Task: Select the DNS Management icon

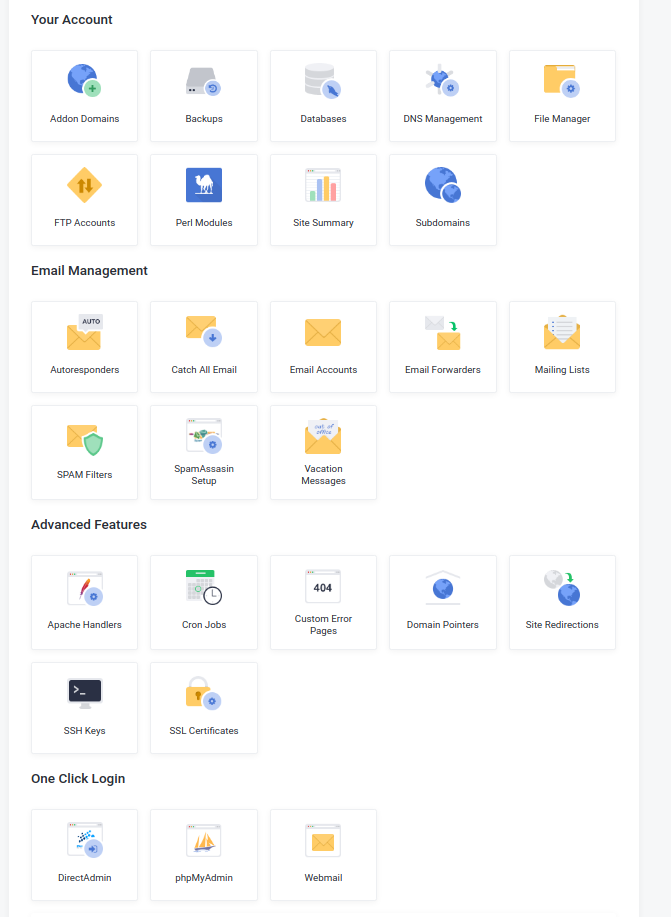Action: click(442, 81)
